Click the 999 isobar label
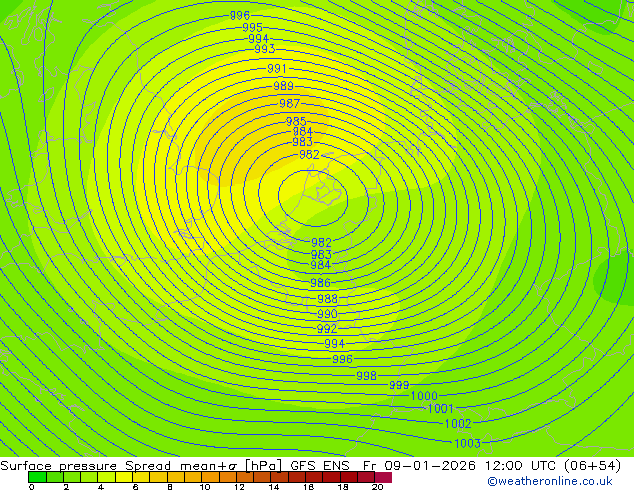 (399, 385)
